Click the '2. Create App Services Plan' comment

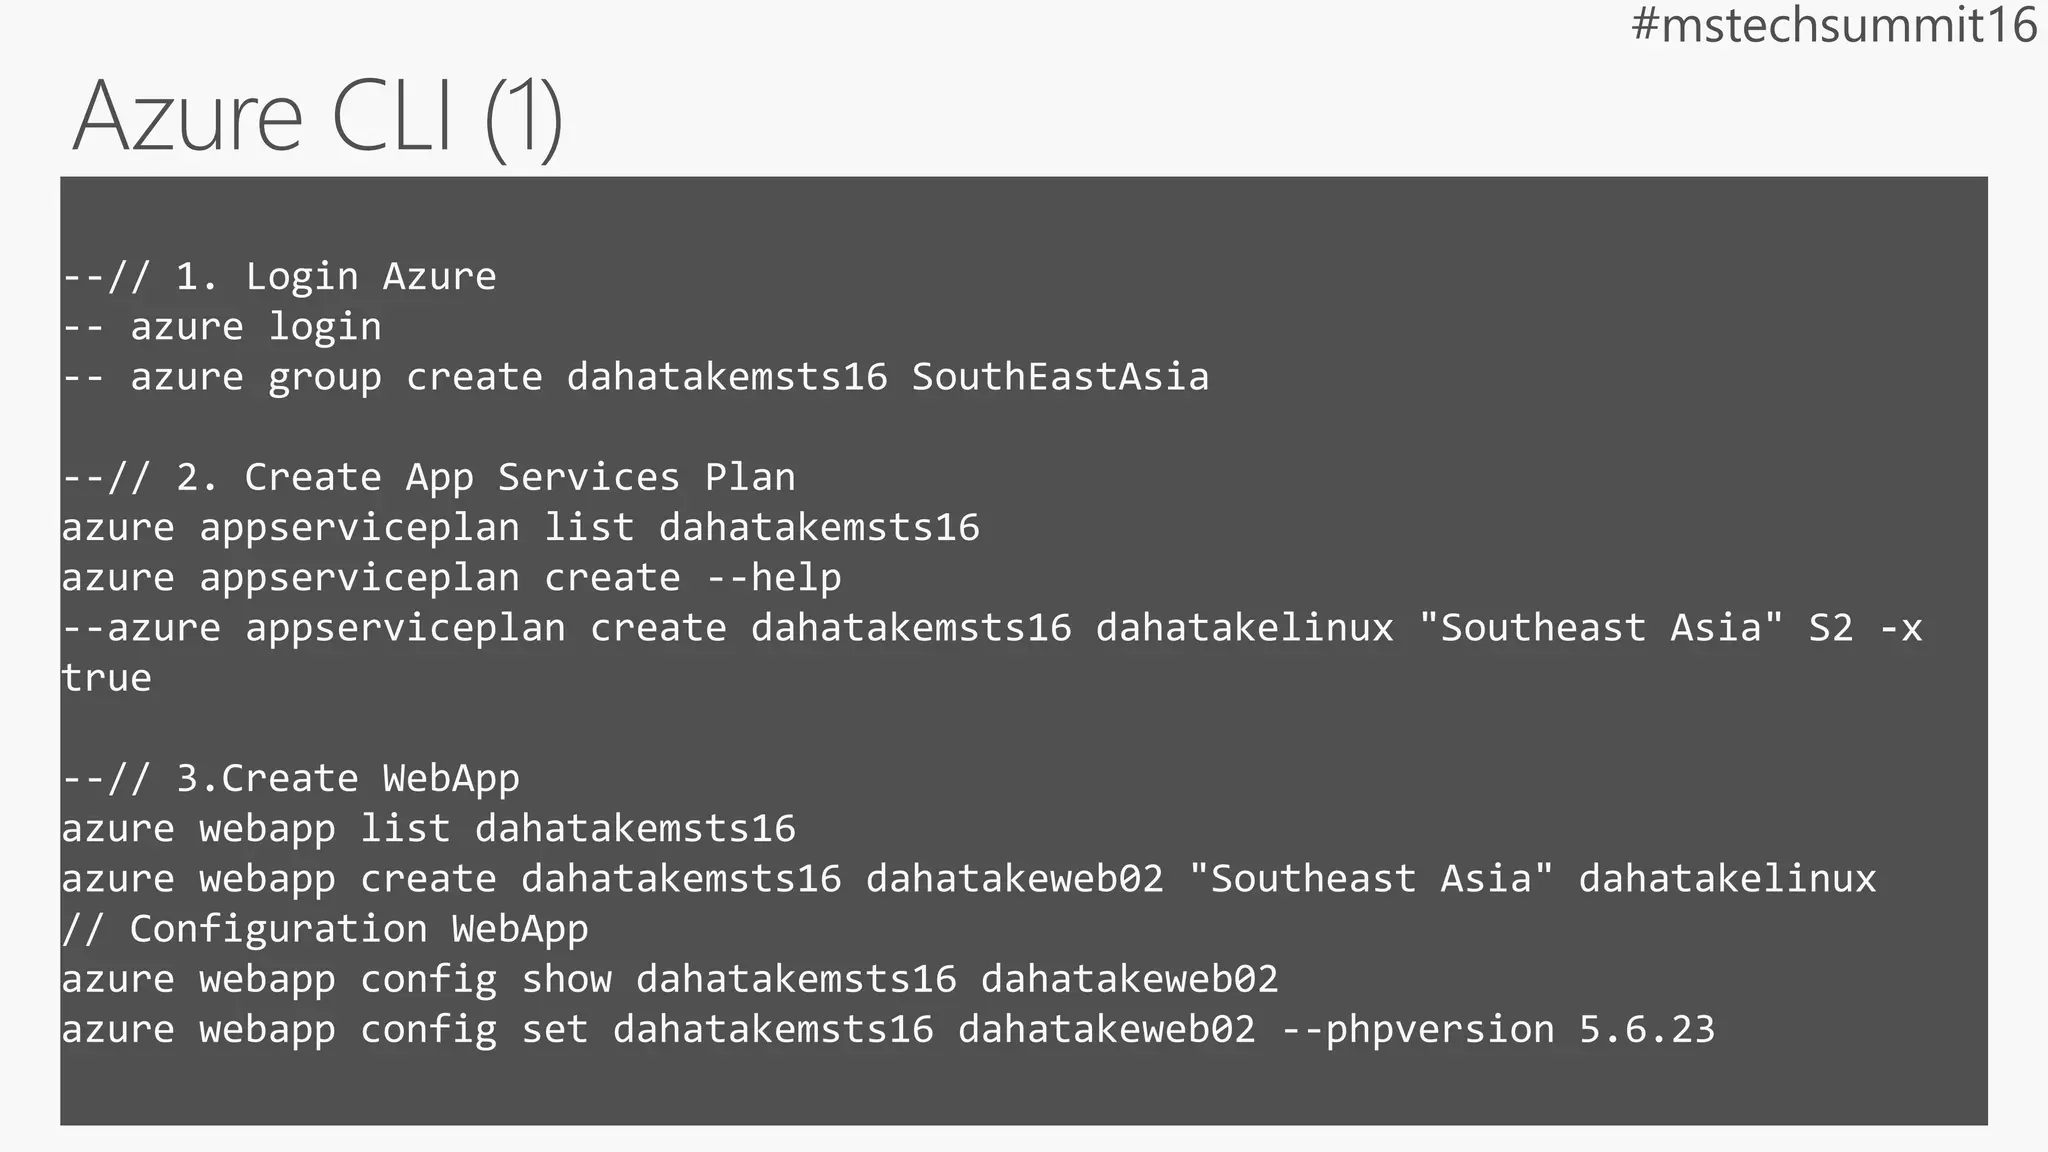pyautogui.click(x=428, y=477)
